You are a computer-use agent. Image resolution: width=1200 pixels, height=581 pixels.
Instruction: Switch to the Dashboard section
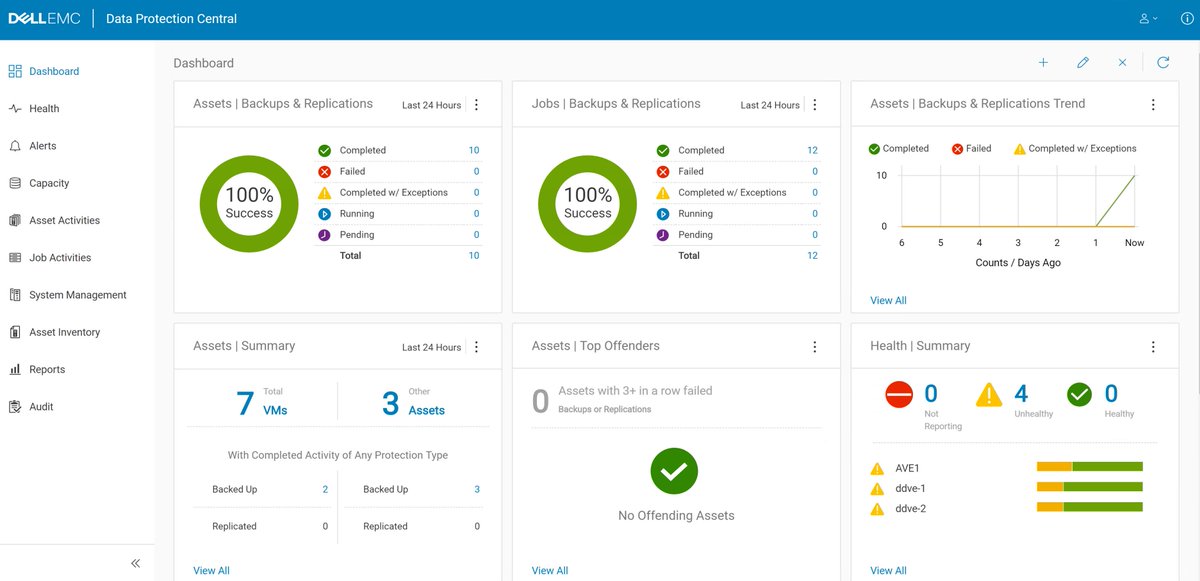(51, 71)
